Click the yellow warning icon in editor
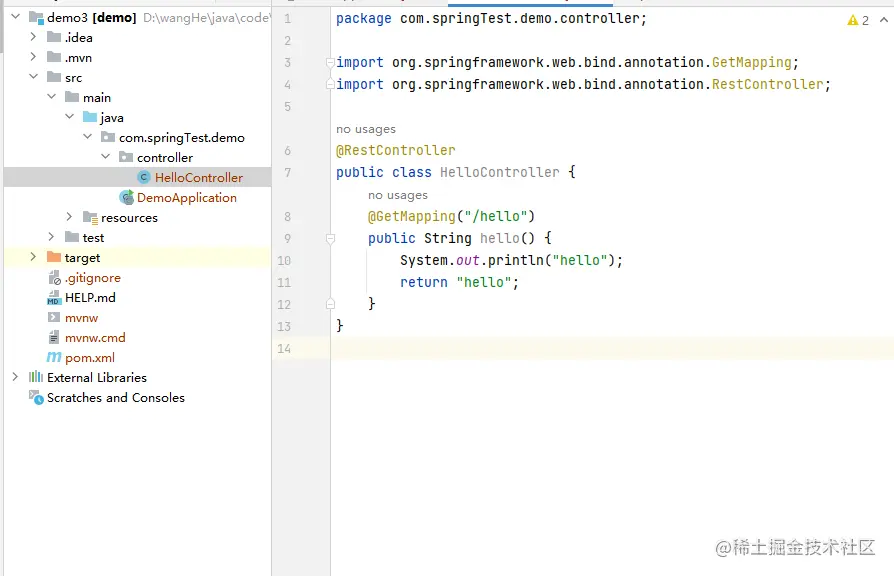Image resolution: width=894 pixels, height=576 pixels. click(x=852, y=21)
